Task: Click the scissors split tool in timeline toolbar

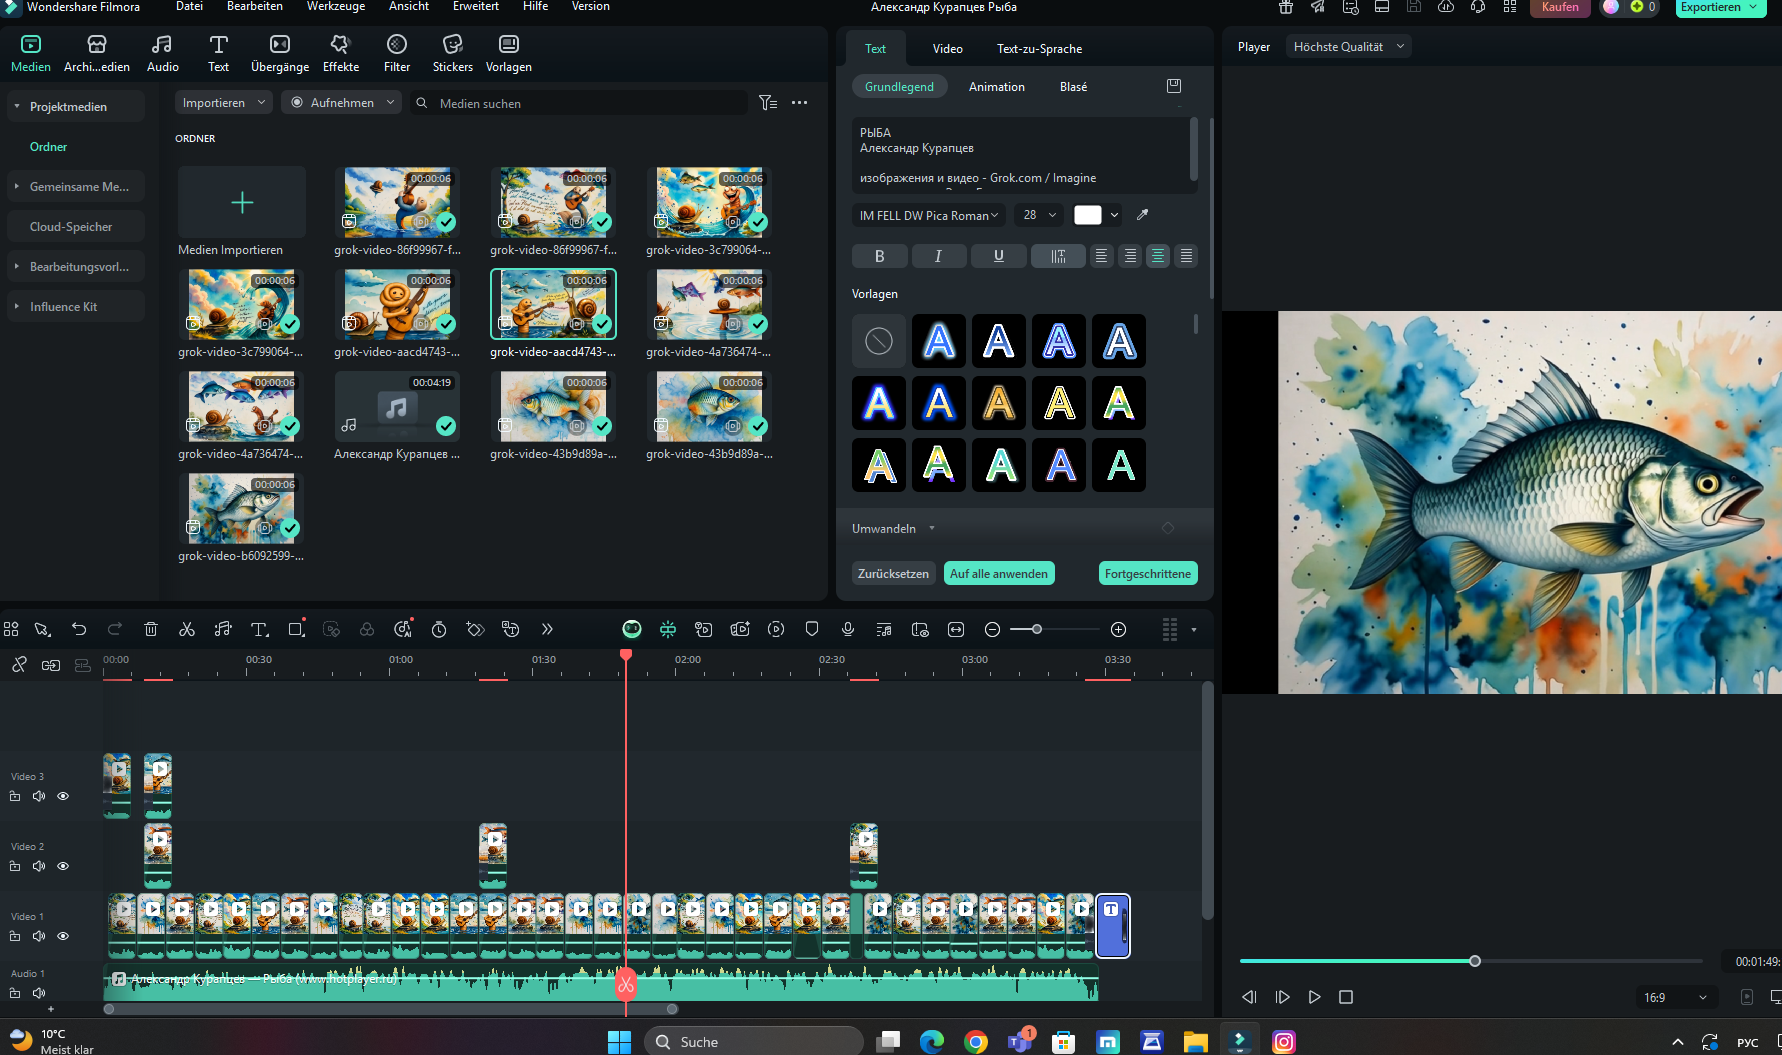Action: (187, 629)
